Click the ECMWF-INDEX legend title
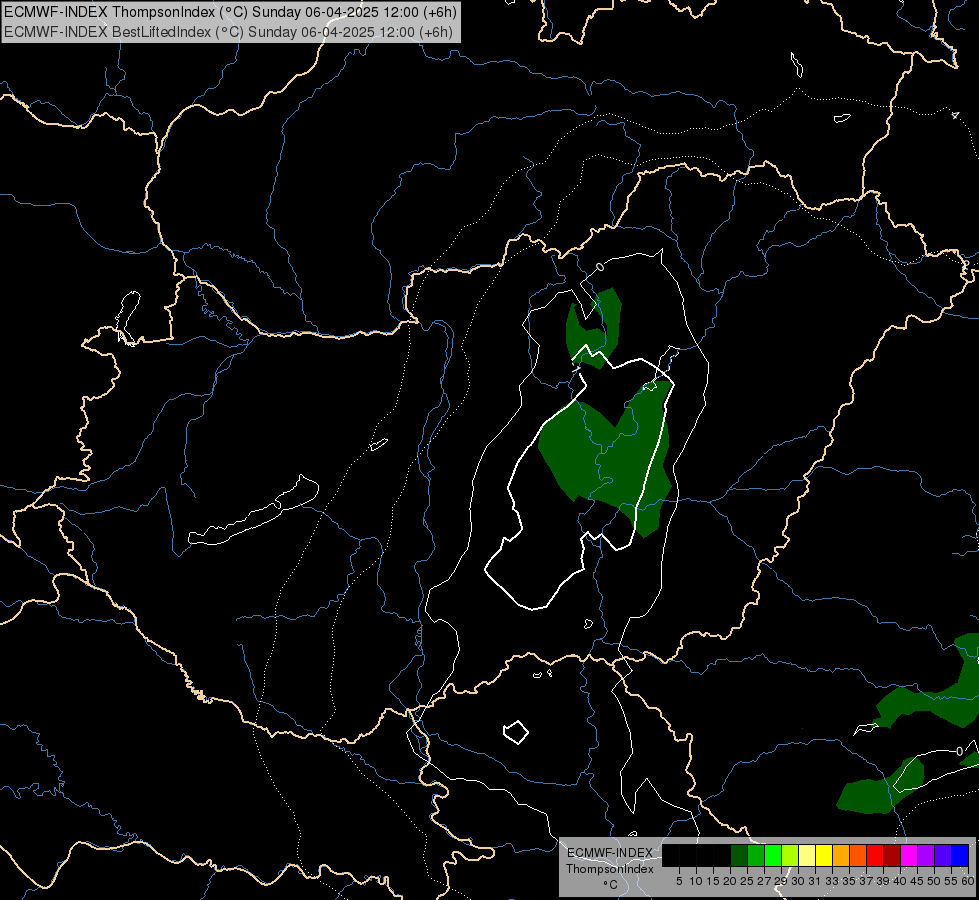Image resolution: width=979 pixels, height=900 pixels. pos(609,853)
